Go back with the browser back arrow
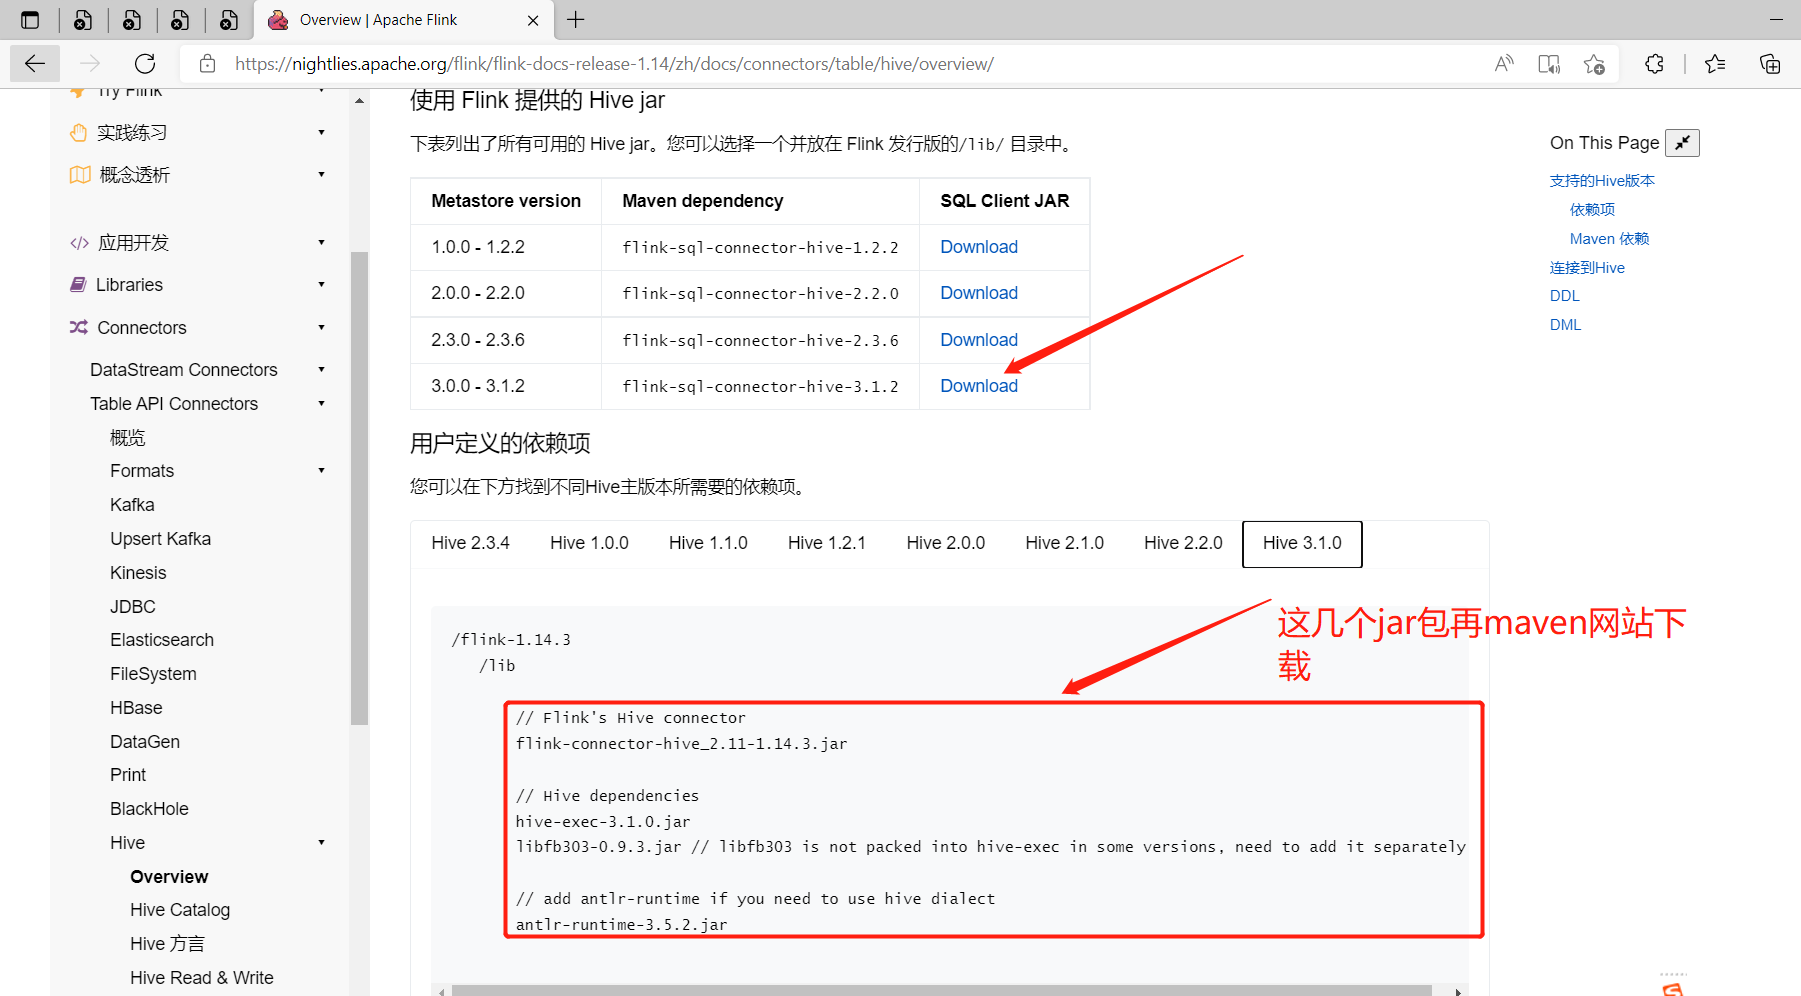This screenshot has height=996, width=1801. 35,64
